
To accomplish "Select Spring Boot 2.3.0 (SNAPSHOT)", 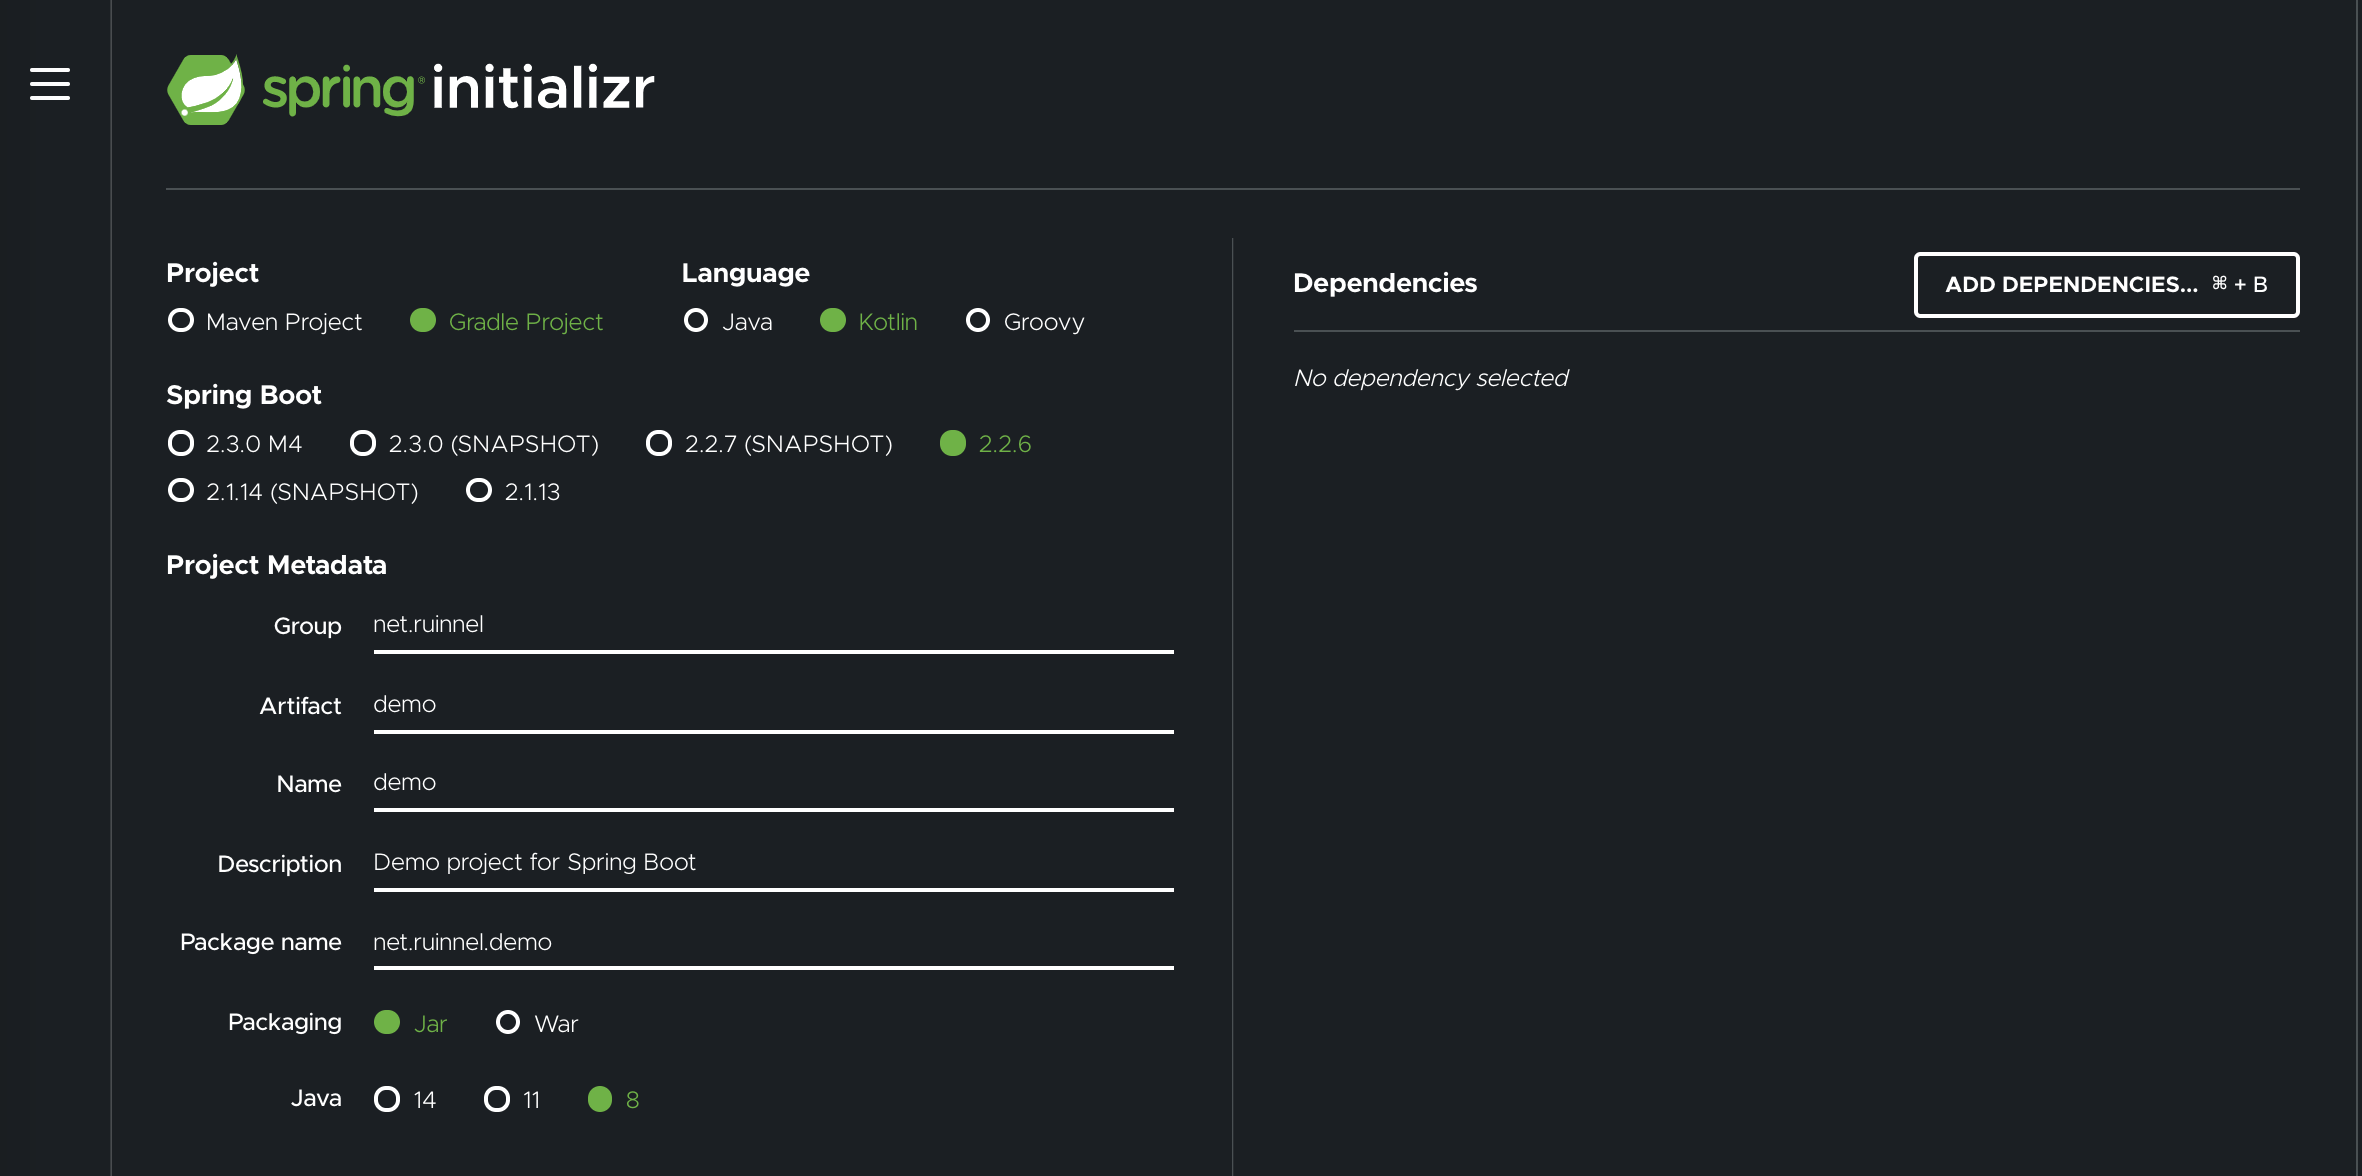I will 475,443.
